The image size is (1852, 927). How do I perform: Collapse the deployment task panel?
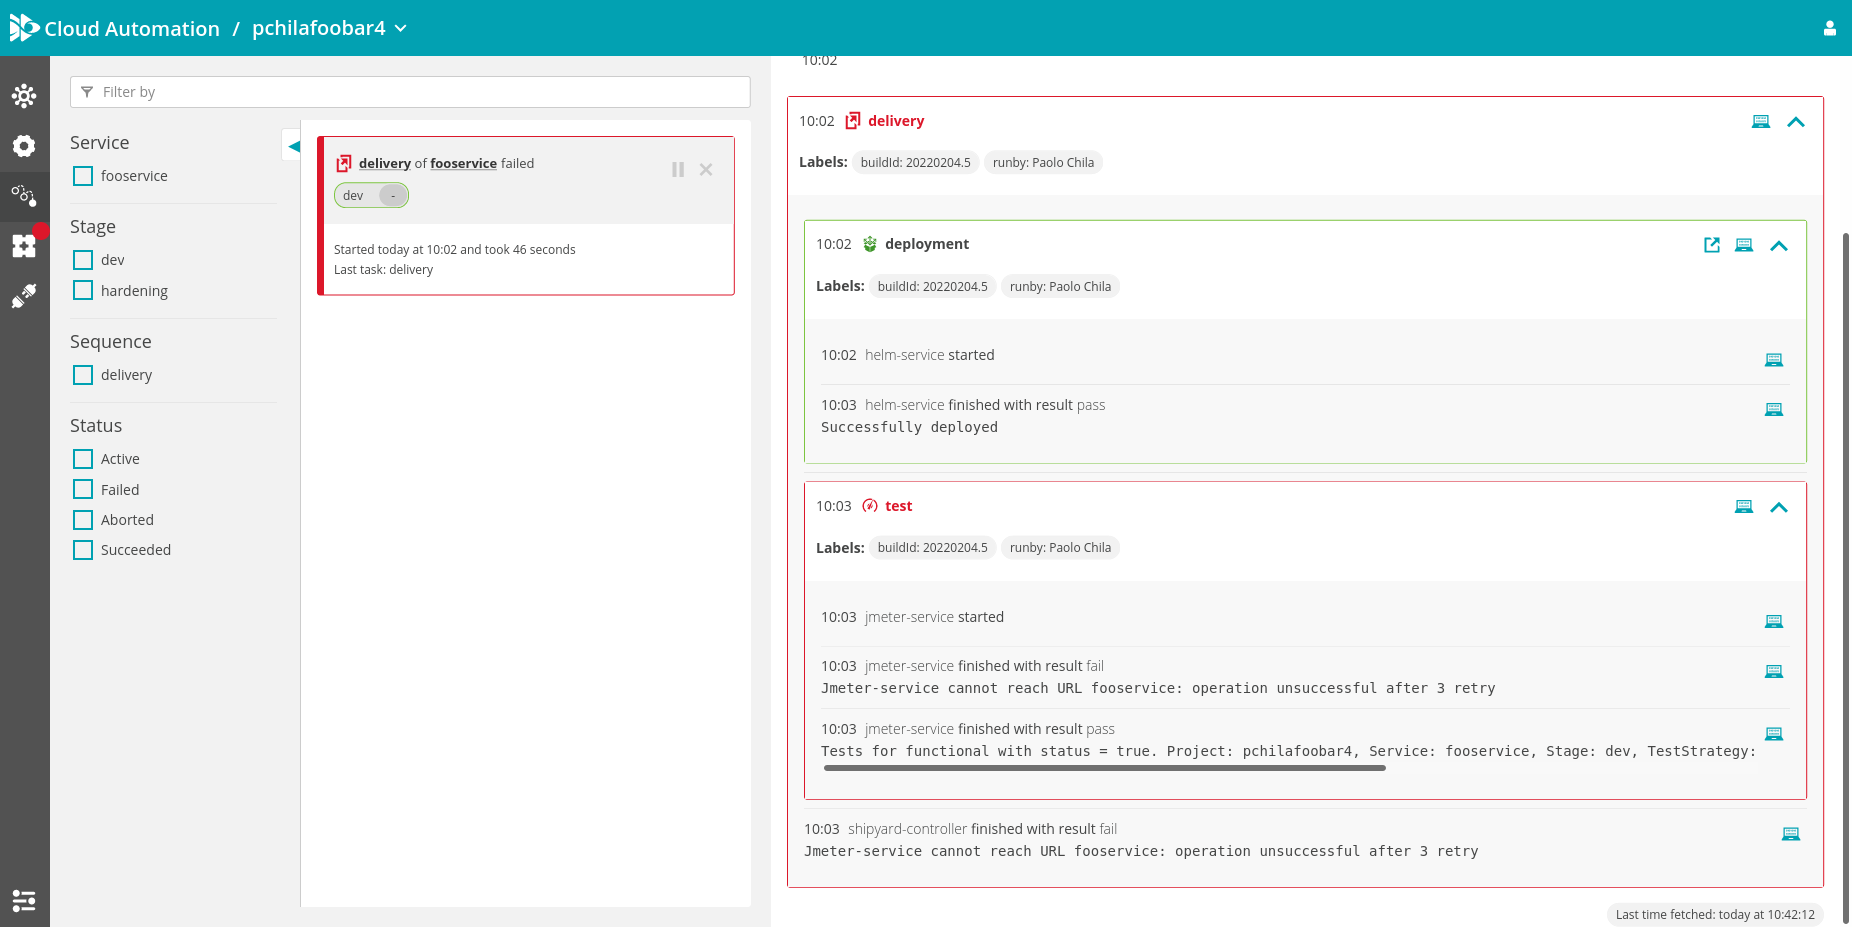(x=1779, y=246)
